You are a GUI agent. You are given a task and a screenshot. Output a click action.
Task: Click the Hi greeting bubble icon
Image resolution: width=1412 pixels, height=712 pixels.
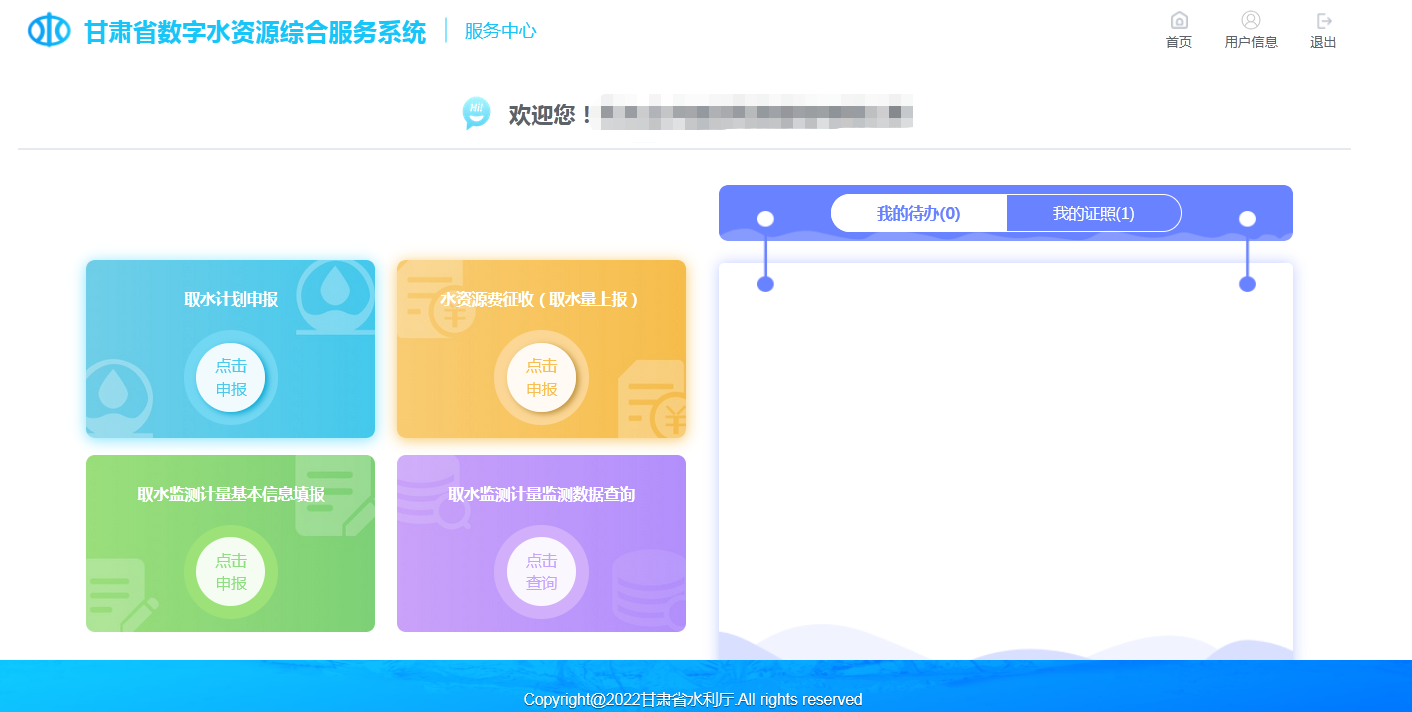476,113
